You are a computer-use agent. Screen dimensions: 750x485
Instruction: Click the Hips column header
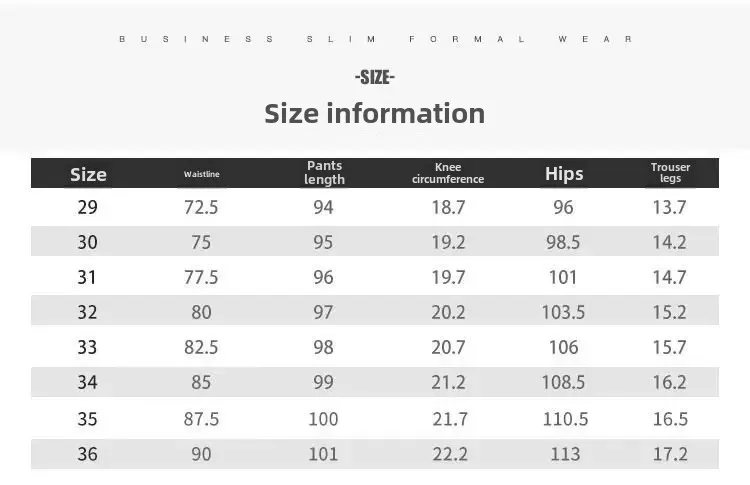pos(564,174)
